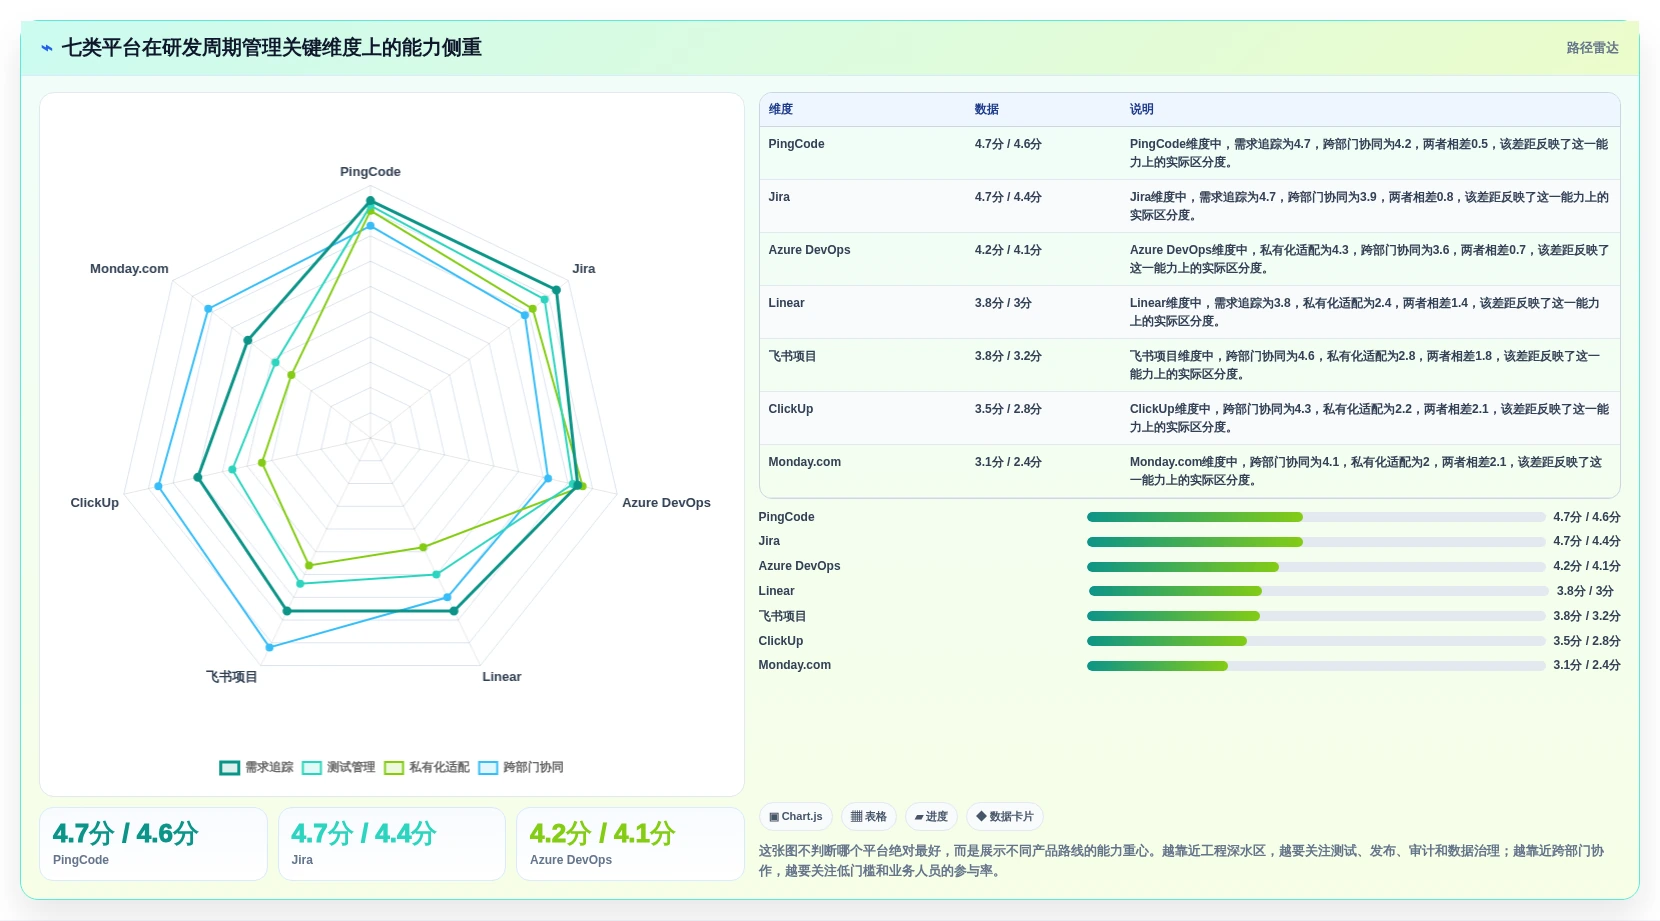Select the 飞书项目 table row name
This screenshot has height=921, width=1660.
[792, 356]
